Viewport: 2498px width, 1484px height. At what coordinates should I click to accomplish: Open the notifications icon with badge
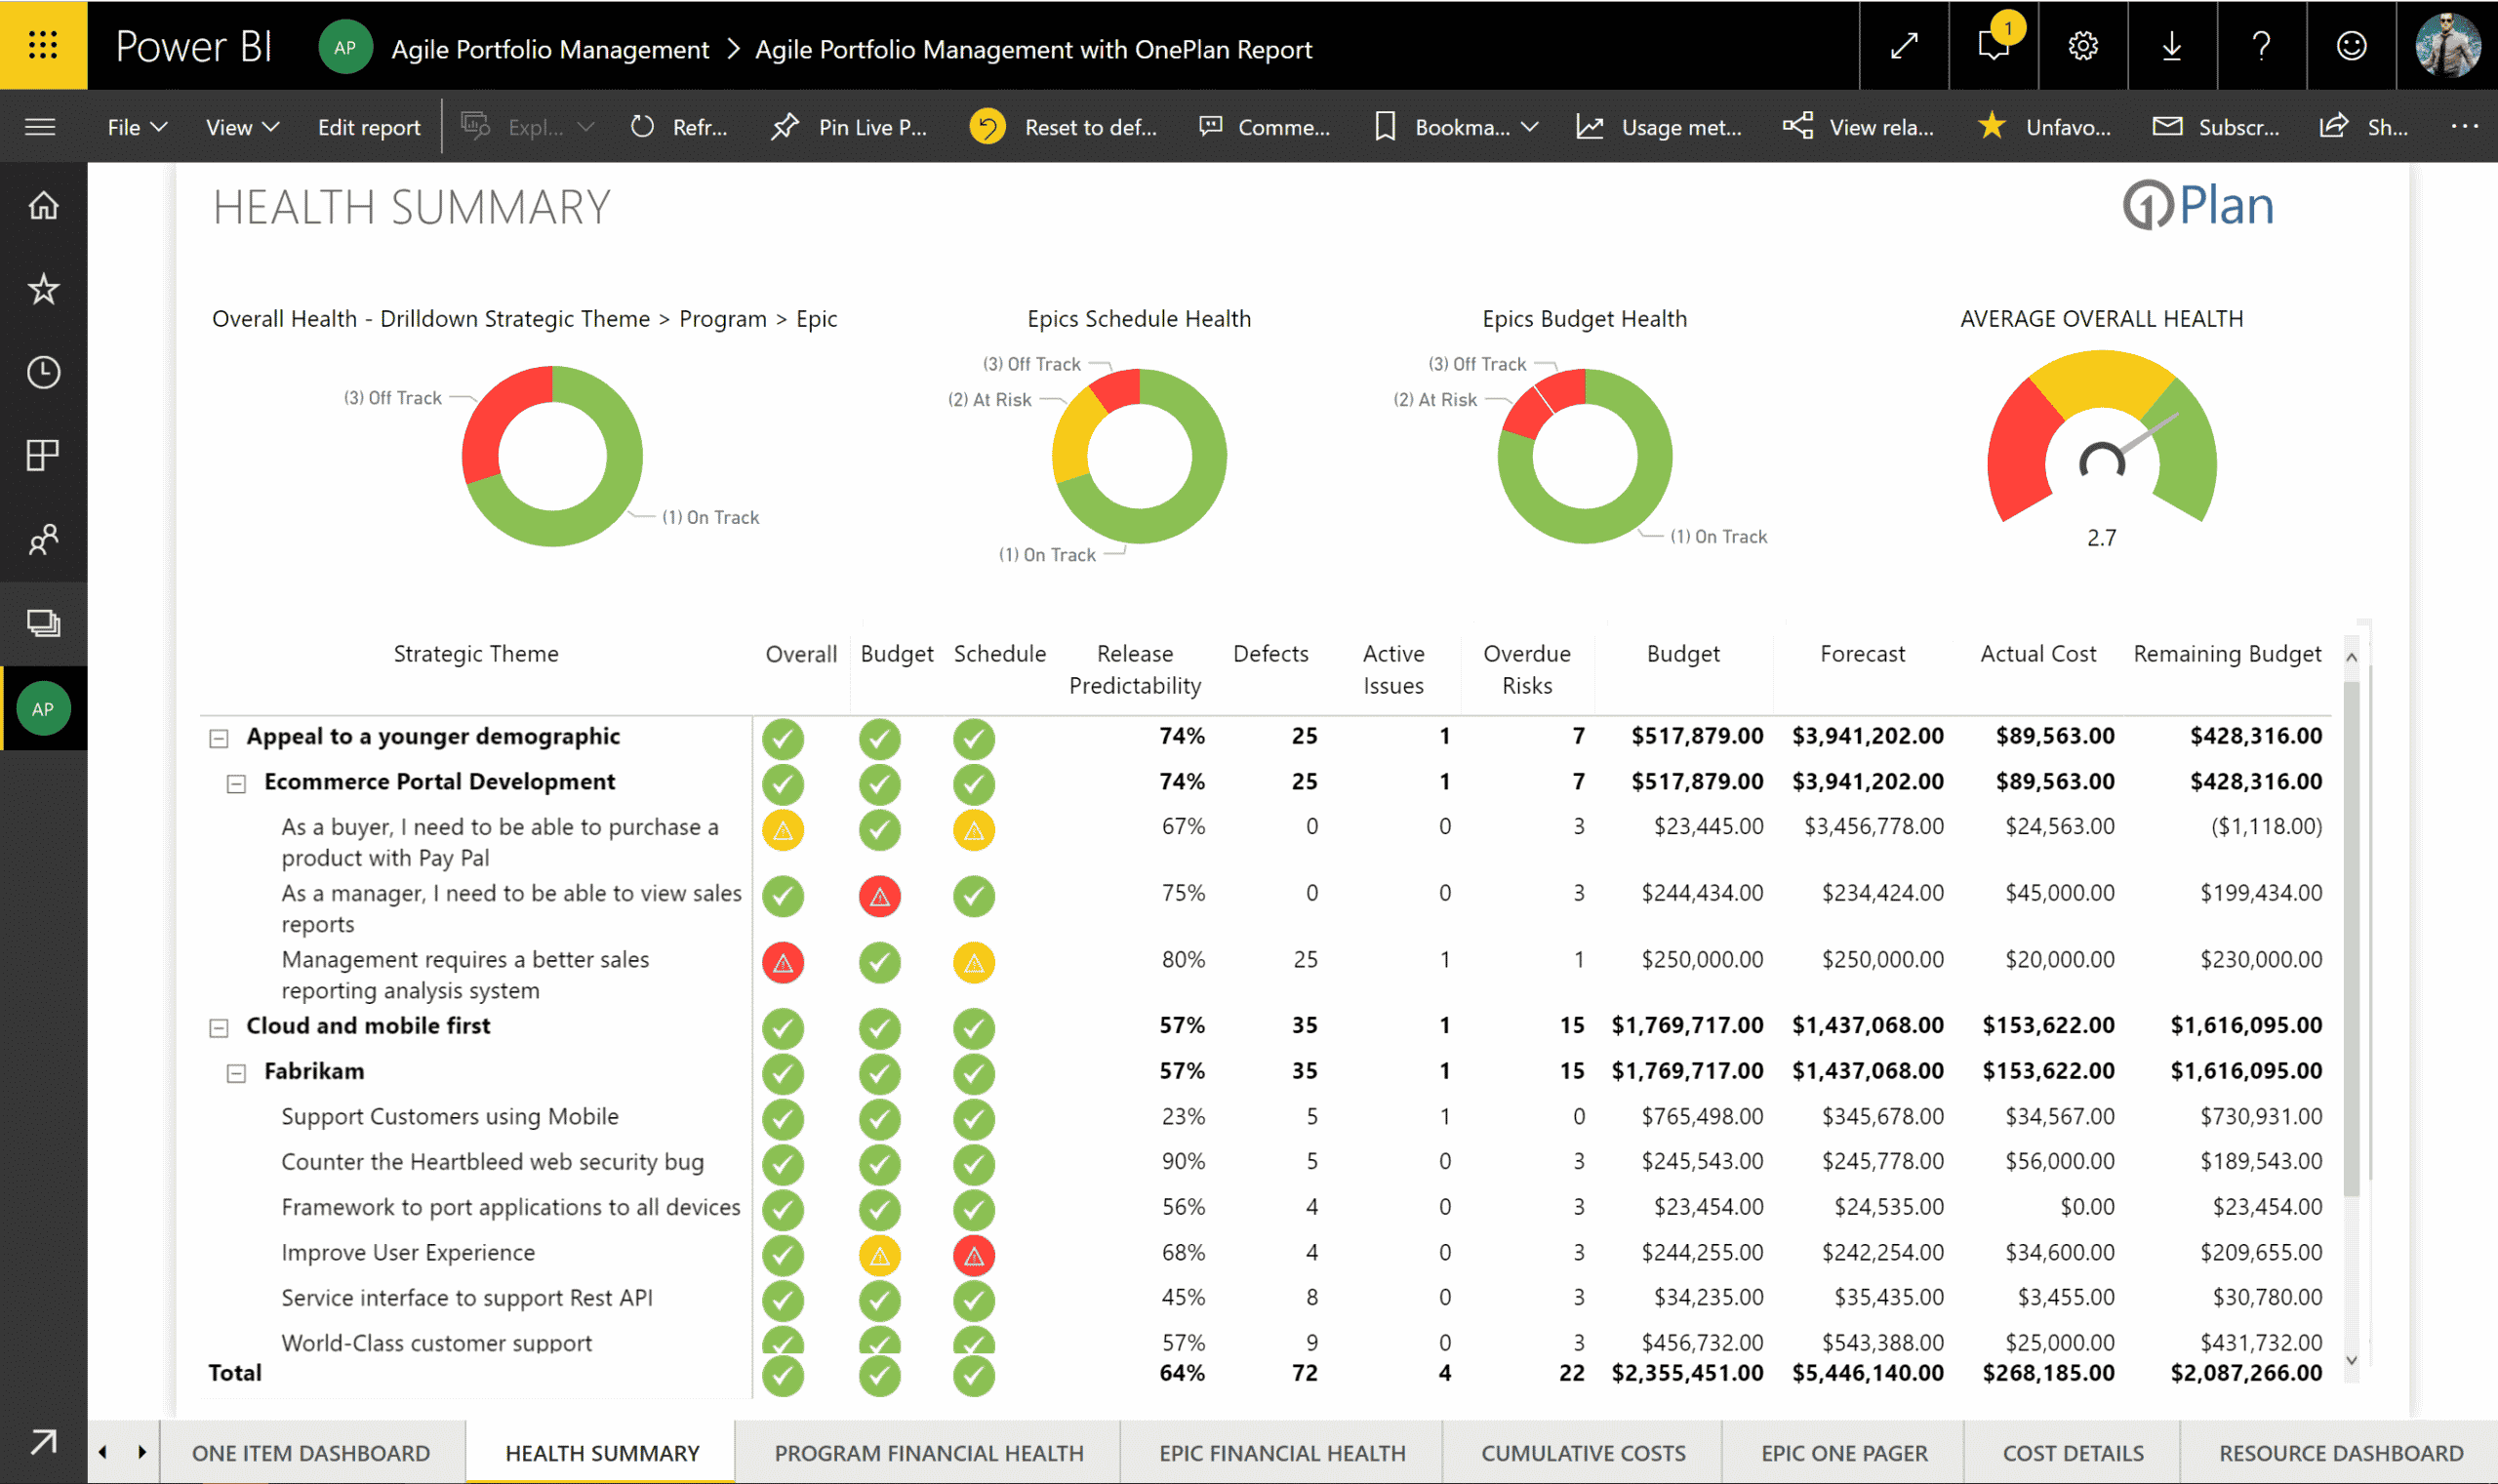[1994, 46]
